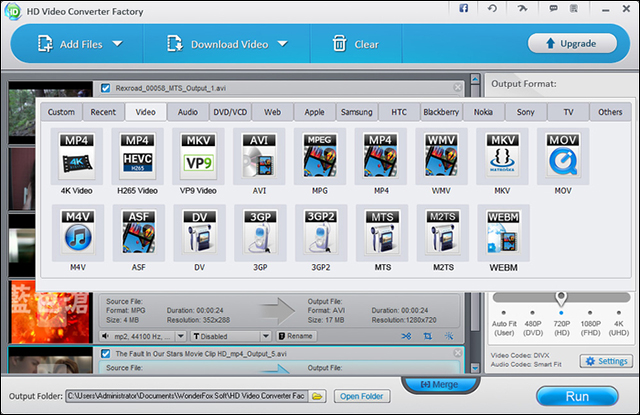Switch to the Audio tab
The height and width of the screenshot is (415, 640).
(x=188, y=112)
